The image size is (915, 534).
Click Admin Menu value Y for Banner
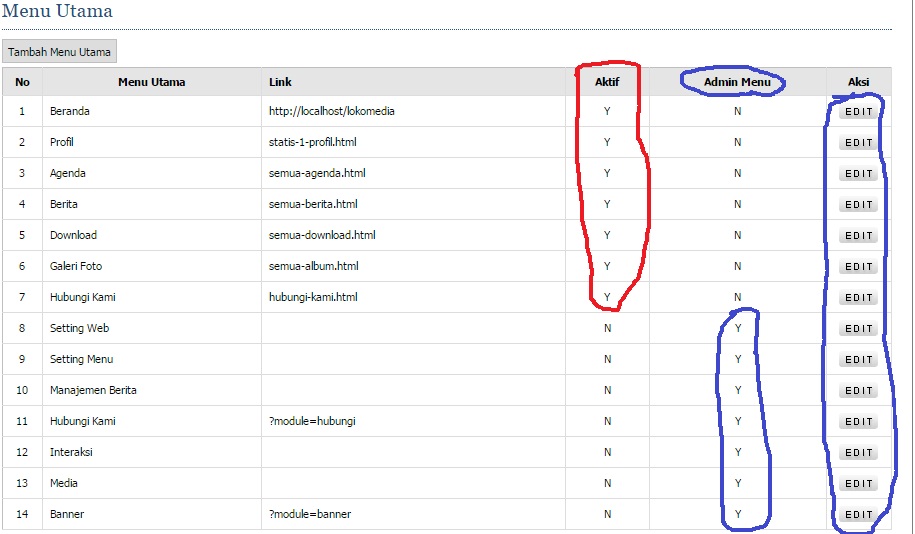[x=738, y=514]
